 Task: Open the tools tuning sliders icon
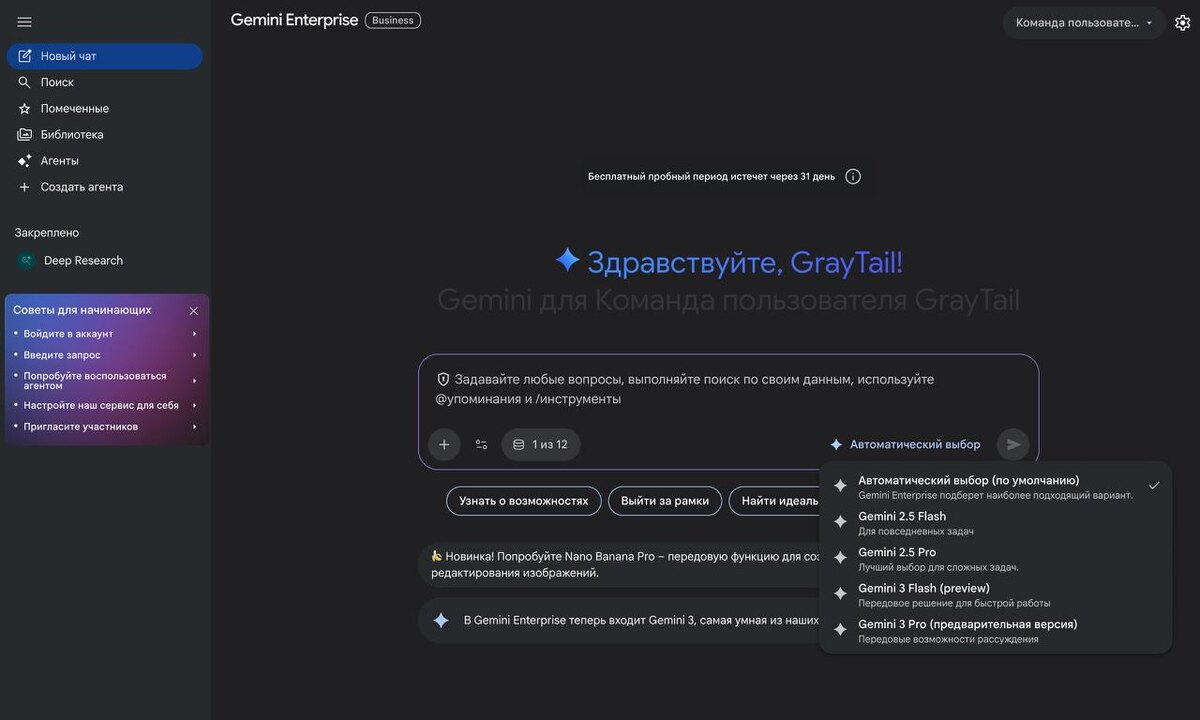click(481, 444)
